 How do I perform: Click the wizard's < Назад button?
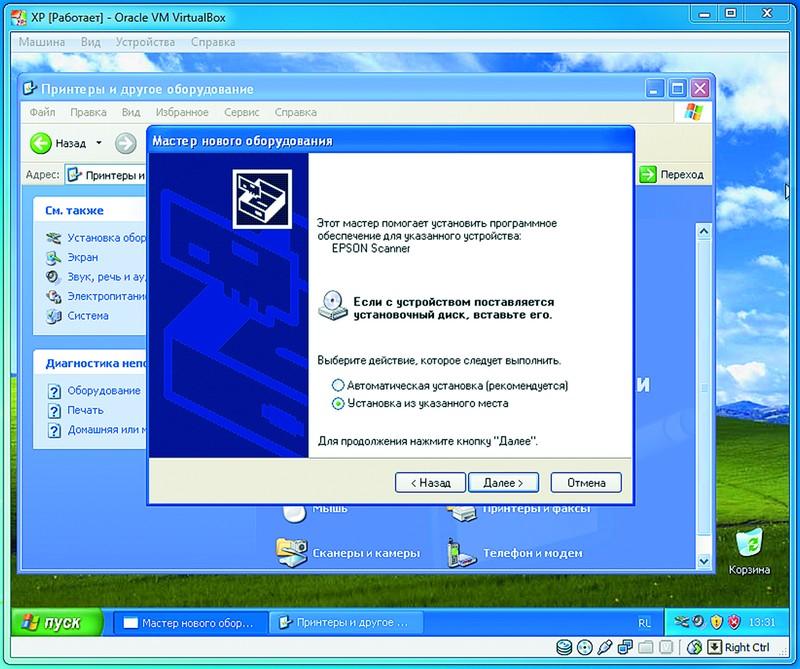click(431, 483)
